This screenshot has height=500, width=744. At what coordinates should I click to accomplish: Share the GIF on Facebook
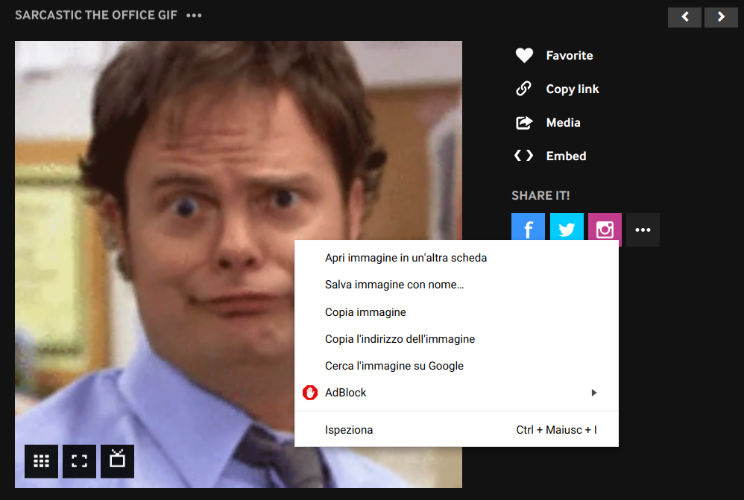coord(528,228)
